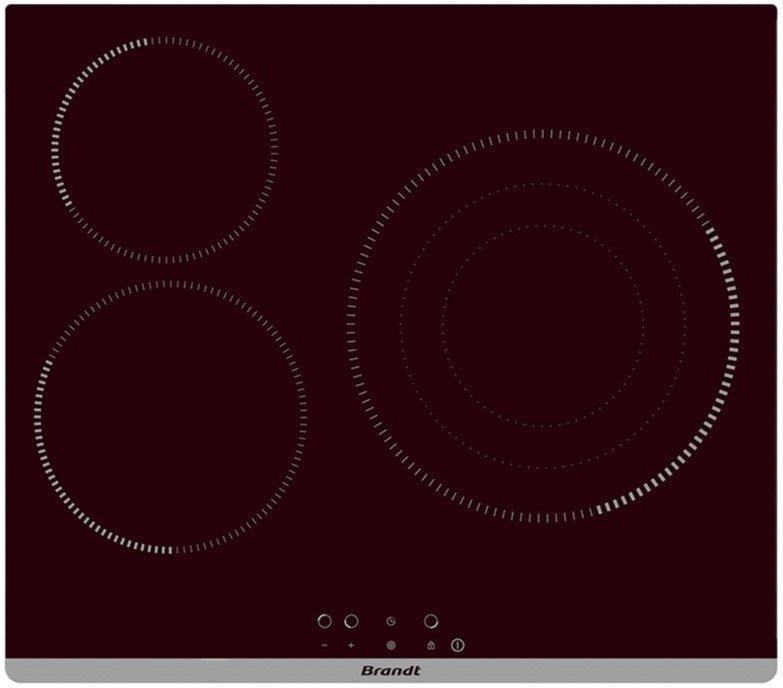This screenshot has width=783, height=688.
Task: Tap the small round icon below the timer
Action: tap(391, 646)
